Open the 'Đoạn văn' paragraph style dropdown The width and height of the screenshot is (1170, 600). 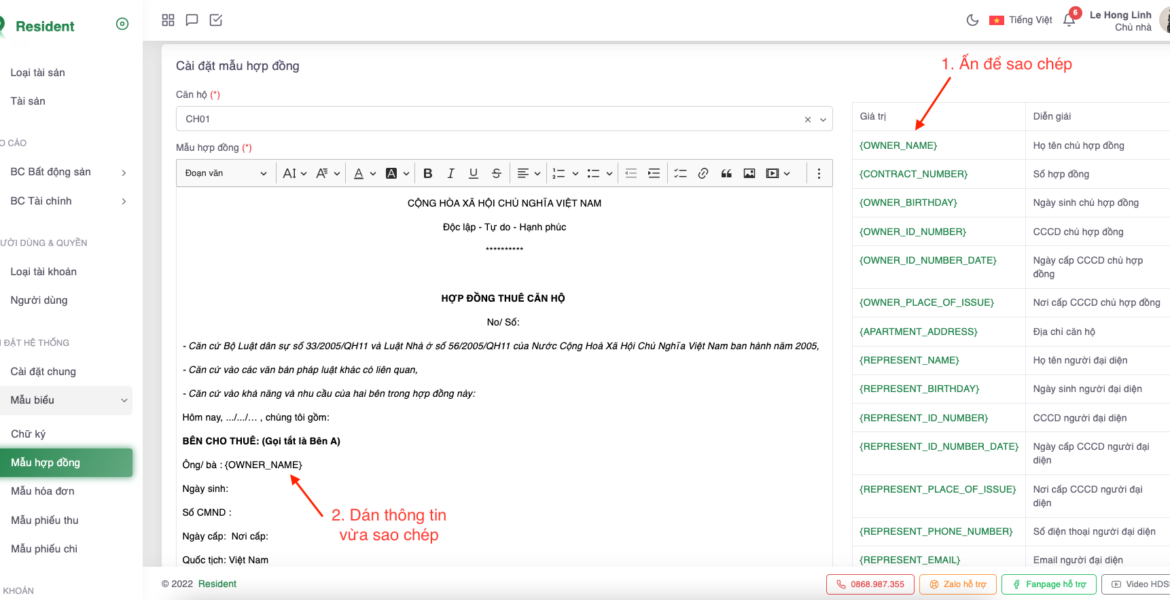click(x=226, y=173)
